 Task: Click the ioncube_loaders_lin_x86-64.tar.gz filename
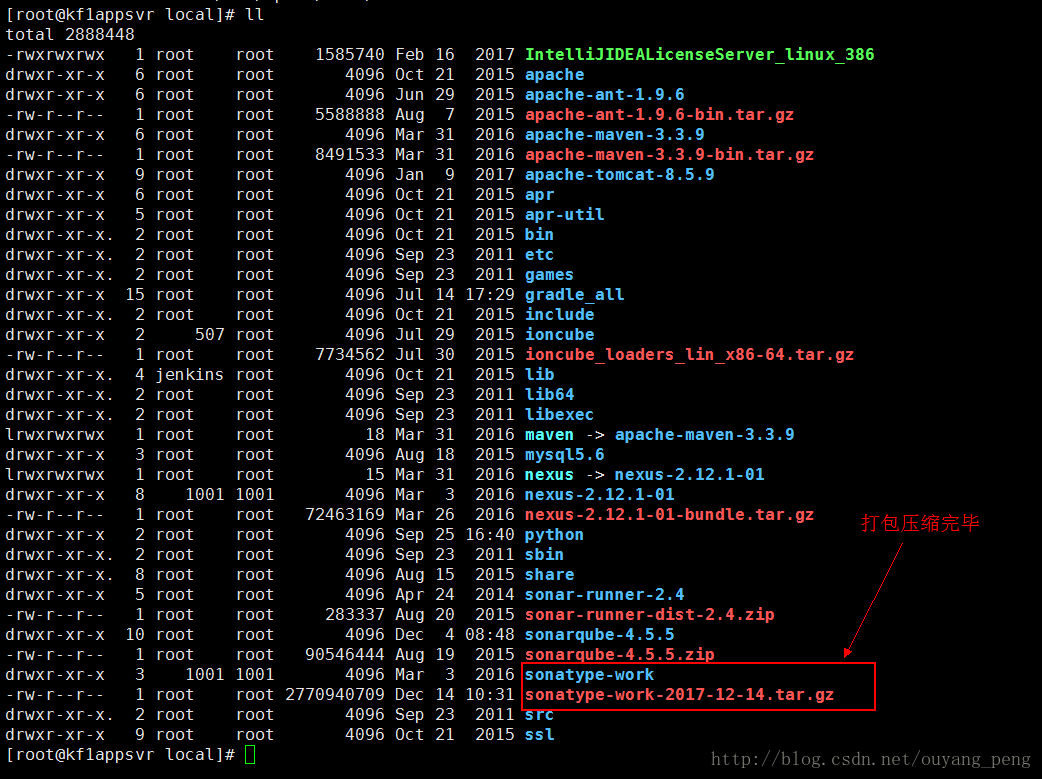(689, 354)
